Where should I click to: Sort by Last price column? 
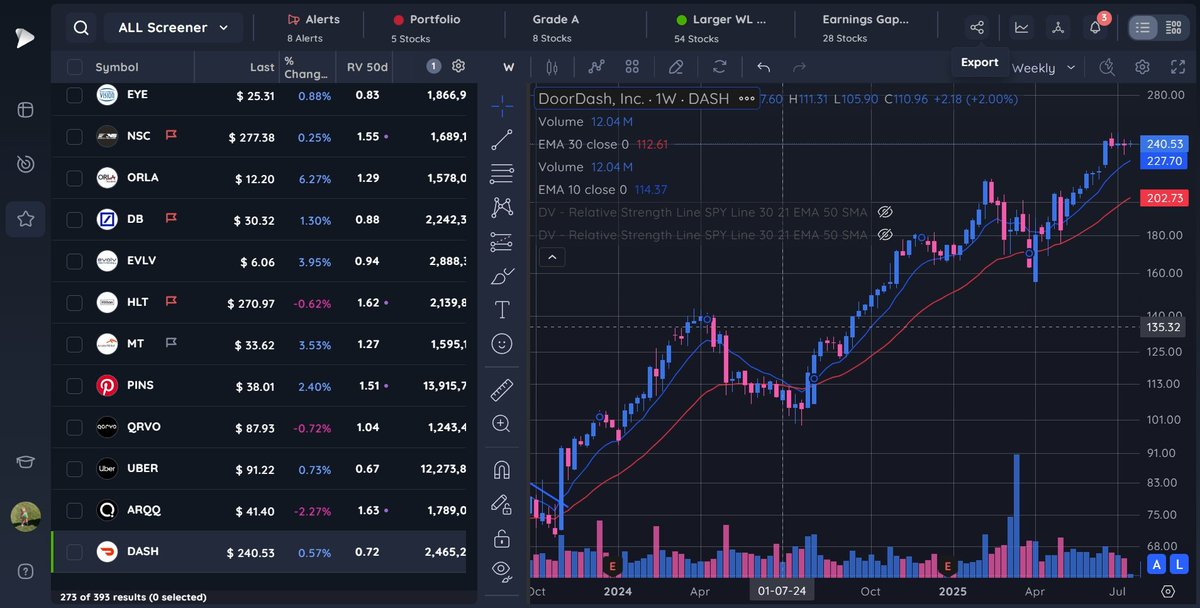(262, 67)
